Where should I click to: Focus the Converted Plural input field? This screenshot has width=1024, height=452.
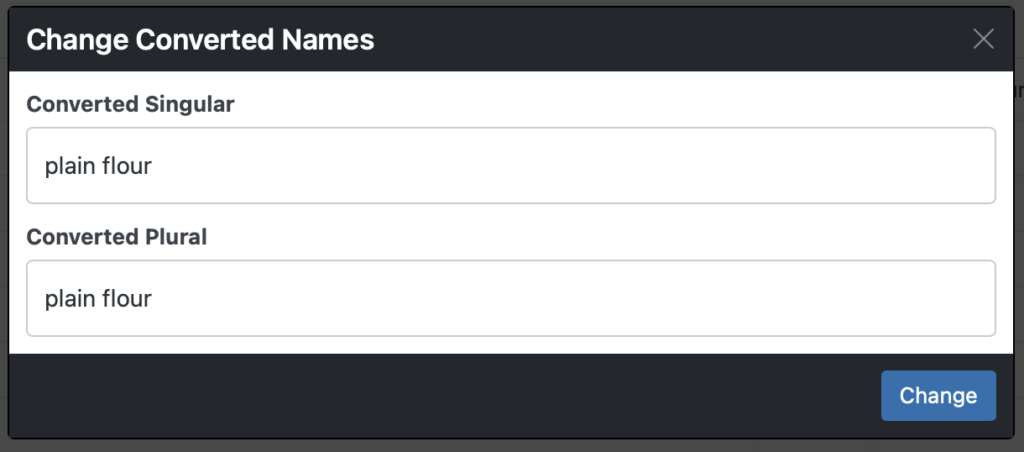click(511, 299)
